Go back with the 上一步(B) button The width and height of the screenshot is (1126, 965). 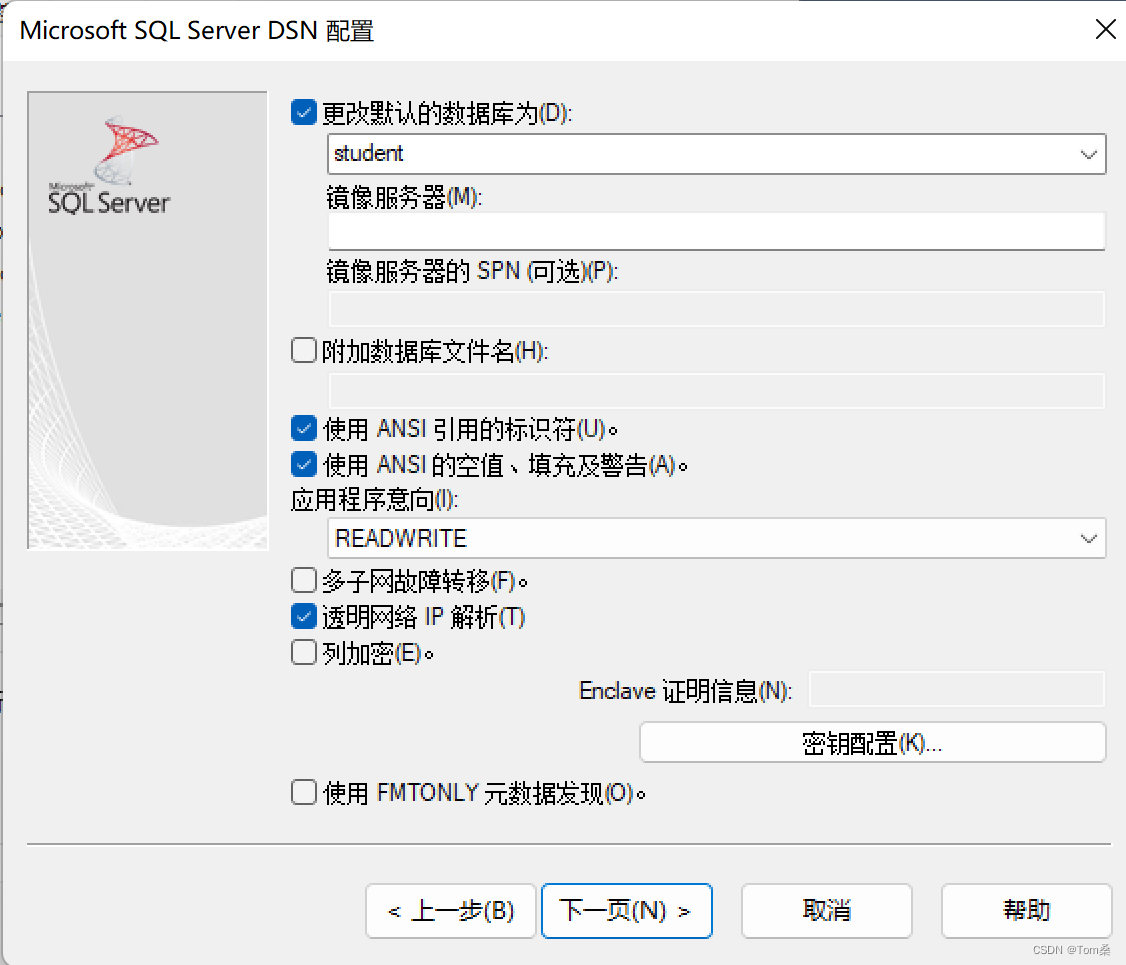(451, 910)
